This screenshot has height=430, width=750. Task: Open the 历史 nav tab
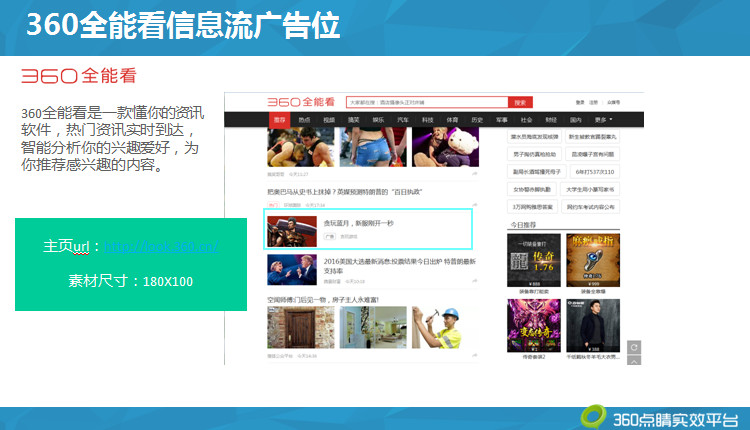click(477, 120)
